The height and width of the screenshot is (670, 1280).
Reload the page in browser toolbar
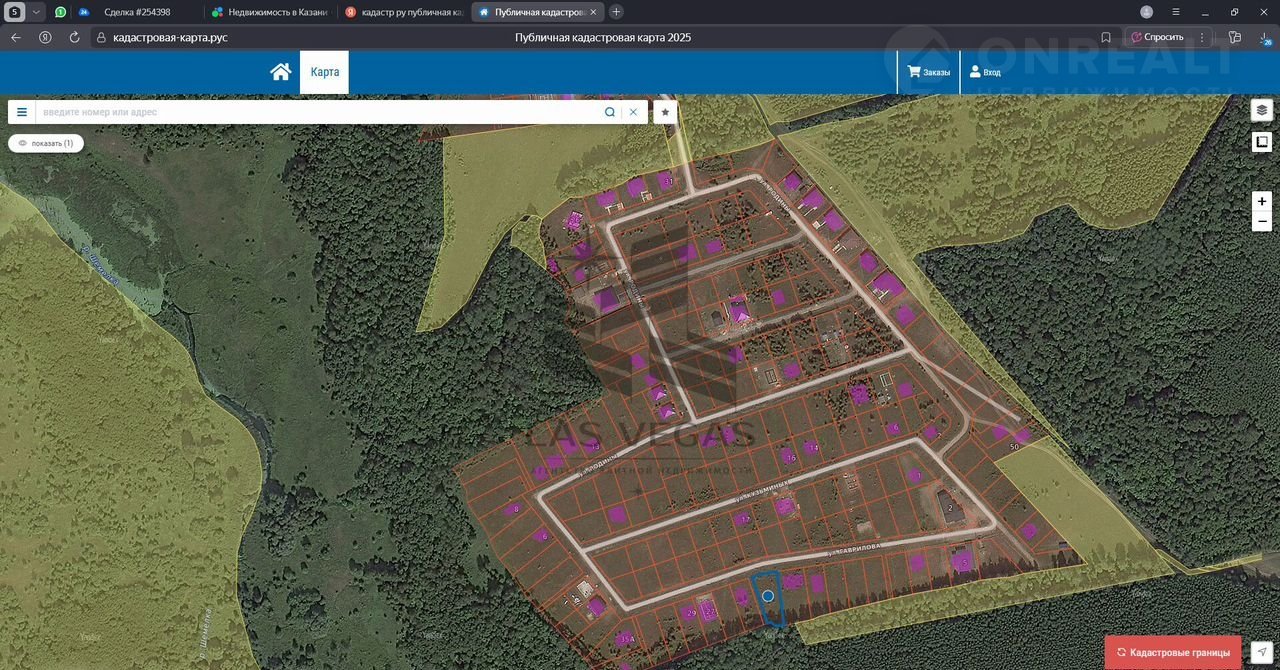pos(74,37)
